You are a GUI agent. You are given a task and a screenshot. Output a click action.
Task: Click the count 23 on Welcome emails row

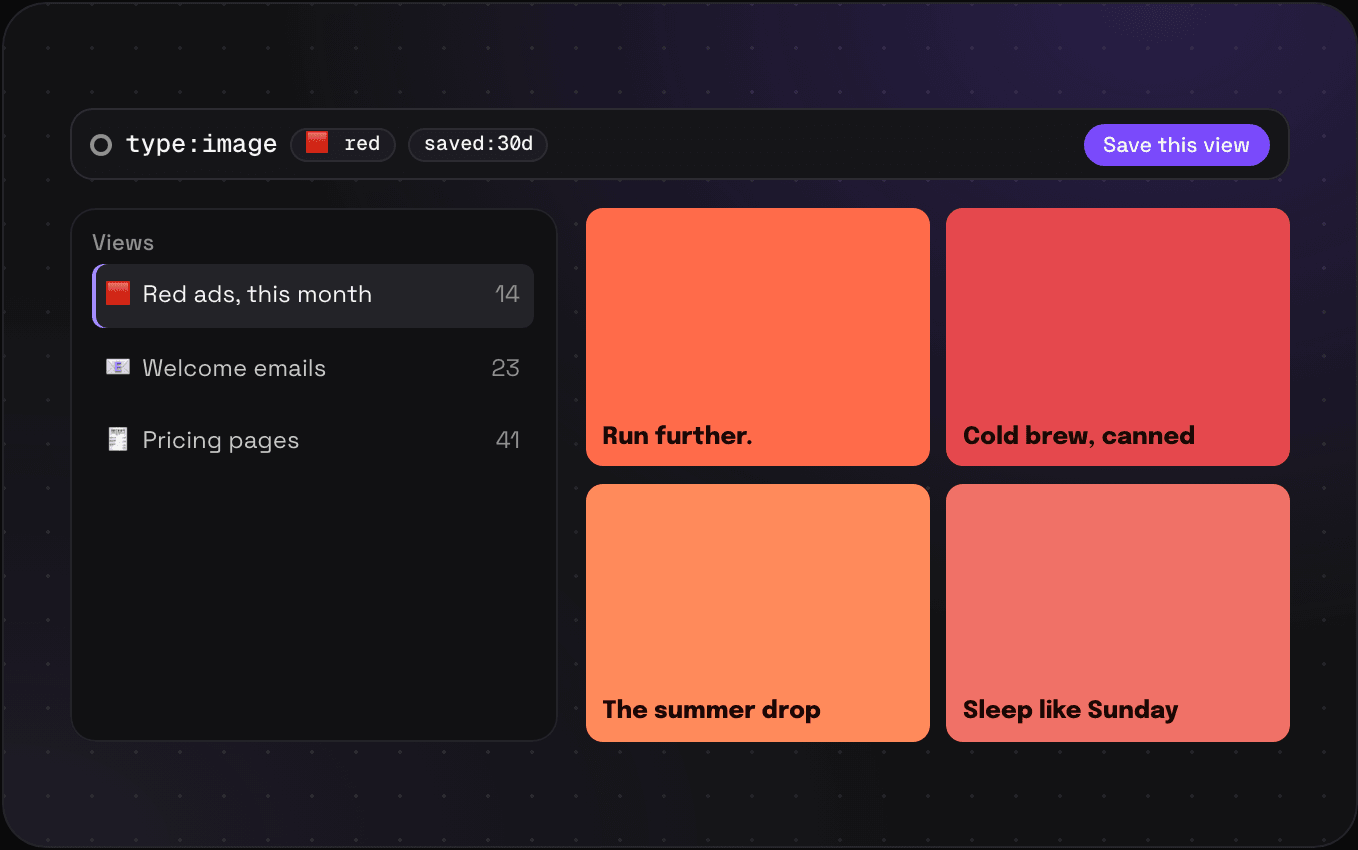(x=505, y=368)
